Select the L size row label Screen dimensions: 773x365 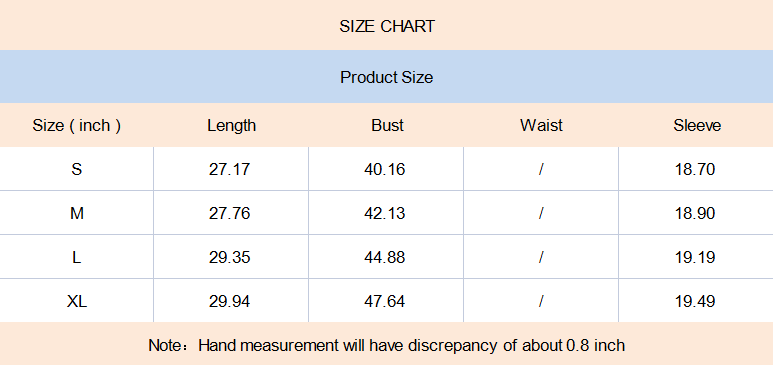point(76,257)
